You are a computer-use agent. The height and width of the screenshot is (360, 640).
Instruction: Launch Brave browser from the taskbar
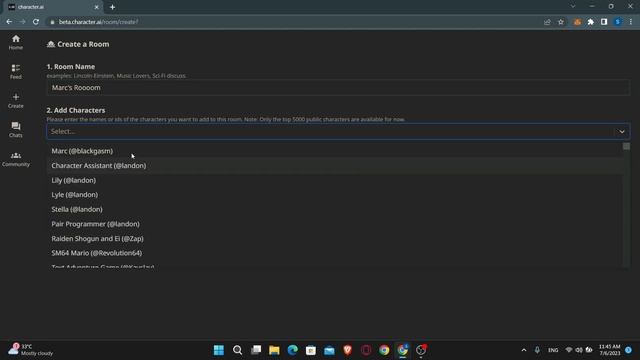tap(348, 350)
